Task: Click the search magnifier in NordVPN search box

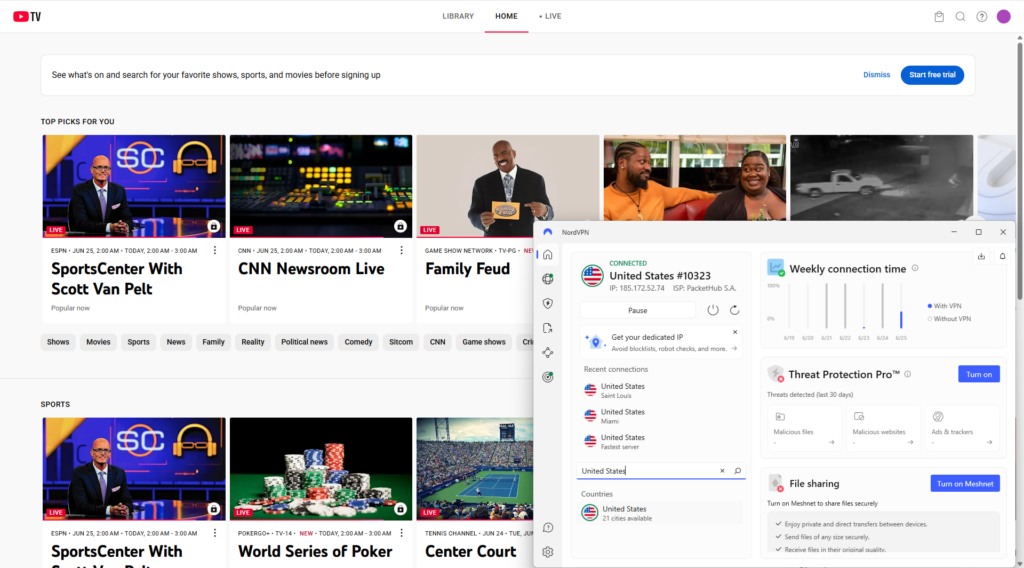Action: click(x=737, y=471)
